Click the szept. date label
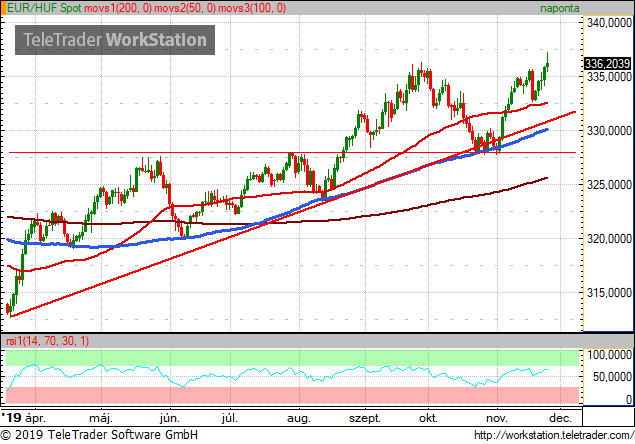This screenshot has width=635, height=444. point(364,418)
